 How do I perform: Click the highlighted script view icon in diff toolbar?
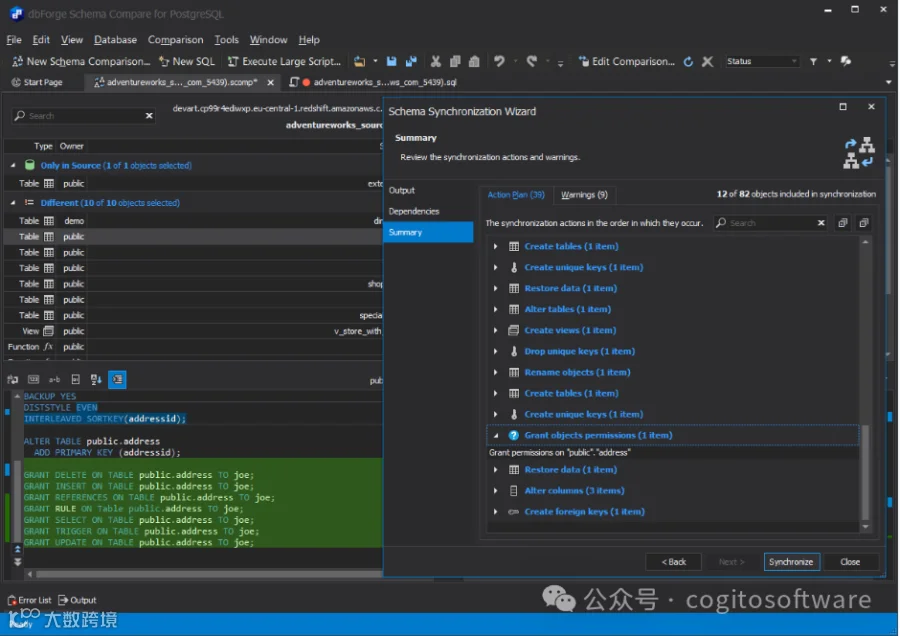[117, 379]
